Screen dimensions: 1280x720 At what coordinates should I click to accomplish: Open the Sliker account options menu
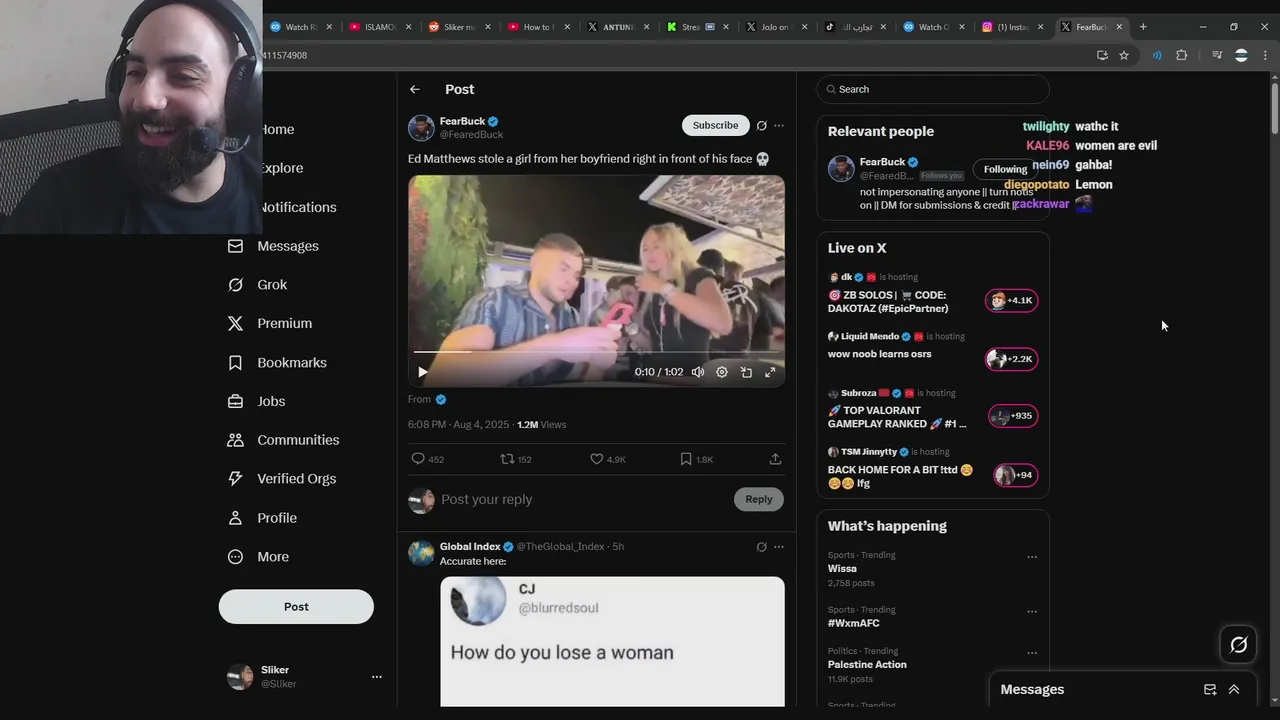[x=377, y=677]
